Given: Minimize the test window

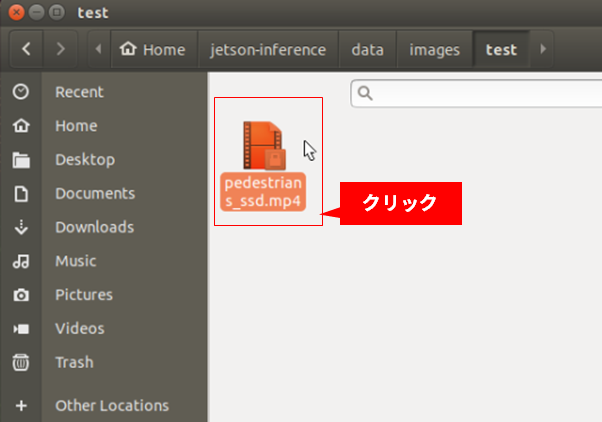Looking at the screenshot, I should [x=36, y=12].
